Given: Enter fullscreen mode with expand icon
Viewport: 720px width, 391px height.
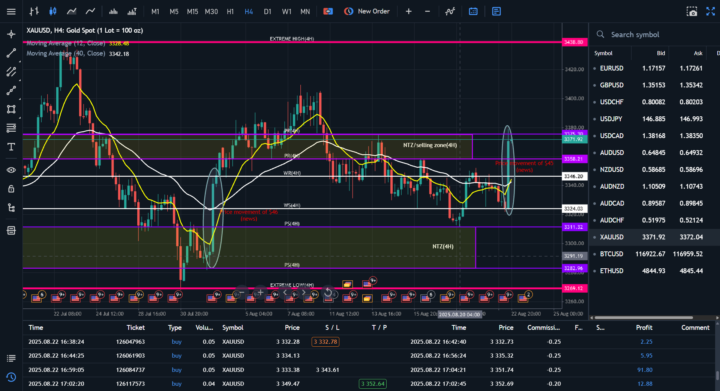Looking at the screenshot, I should [710, 11].
